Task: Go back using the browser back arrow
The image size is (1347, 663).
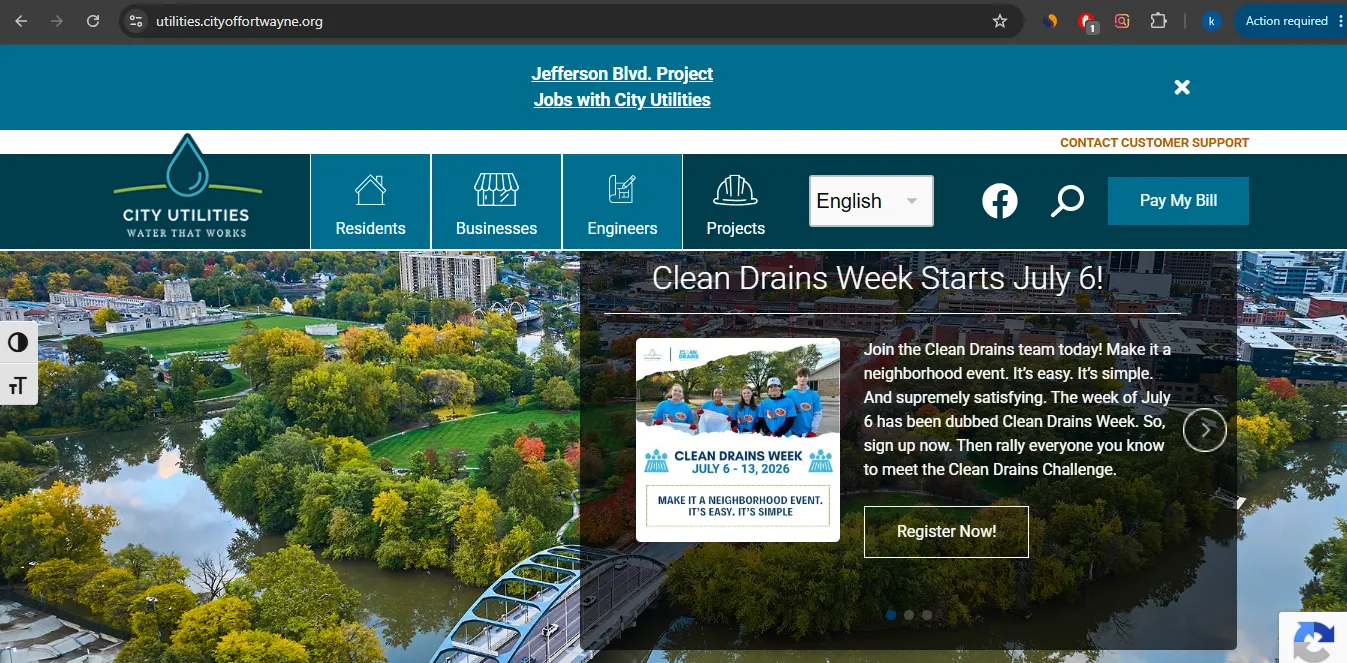Action: tap(21, 21)
